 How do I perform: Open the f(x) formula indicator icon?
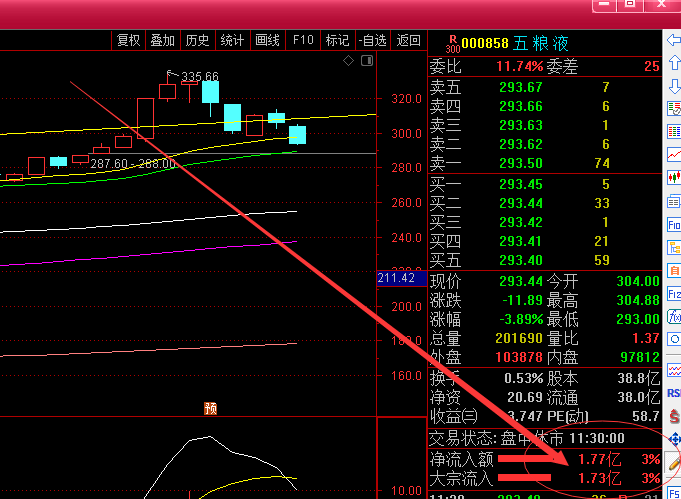point(674,317)
